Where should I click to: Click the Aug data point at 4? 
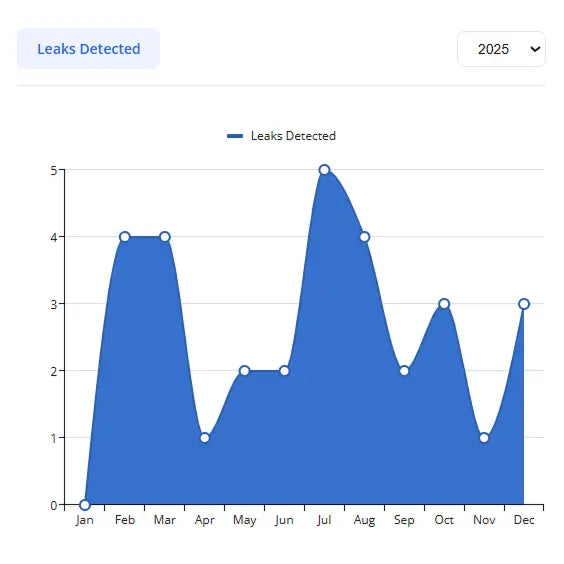[x=364, y=237]
